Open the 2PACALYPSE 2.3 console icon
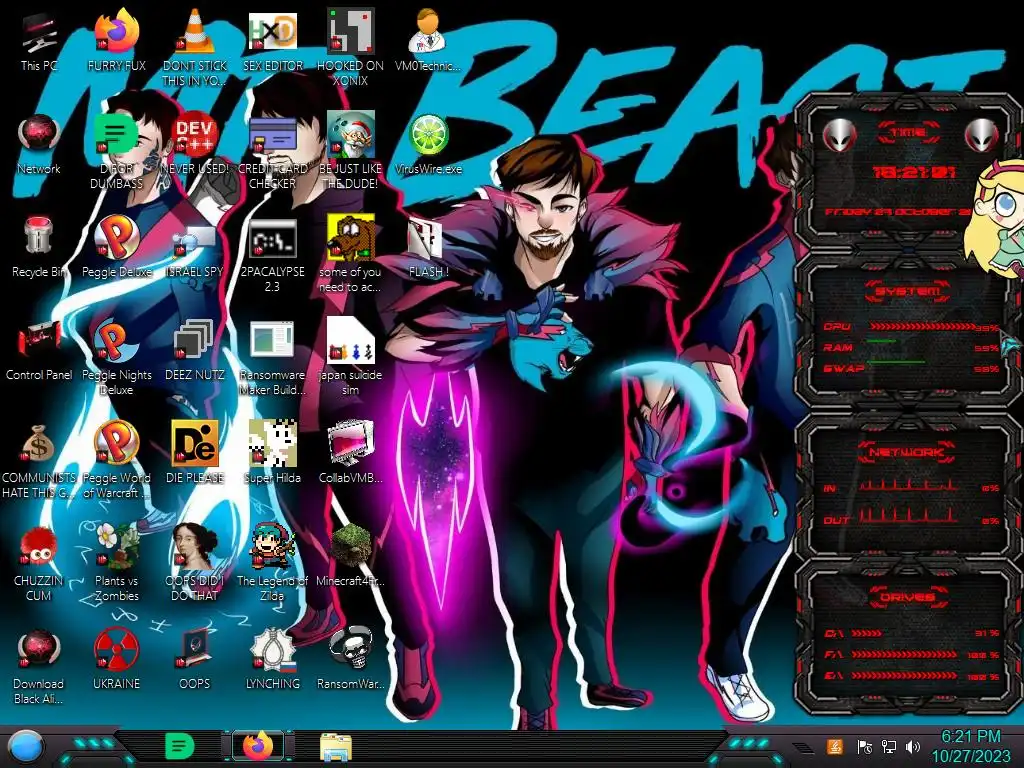This screenshot has height=768, width=1024. 272,255
